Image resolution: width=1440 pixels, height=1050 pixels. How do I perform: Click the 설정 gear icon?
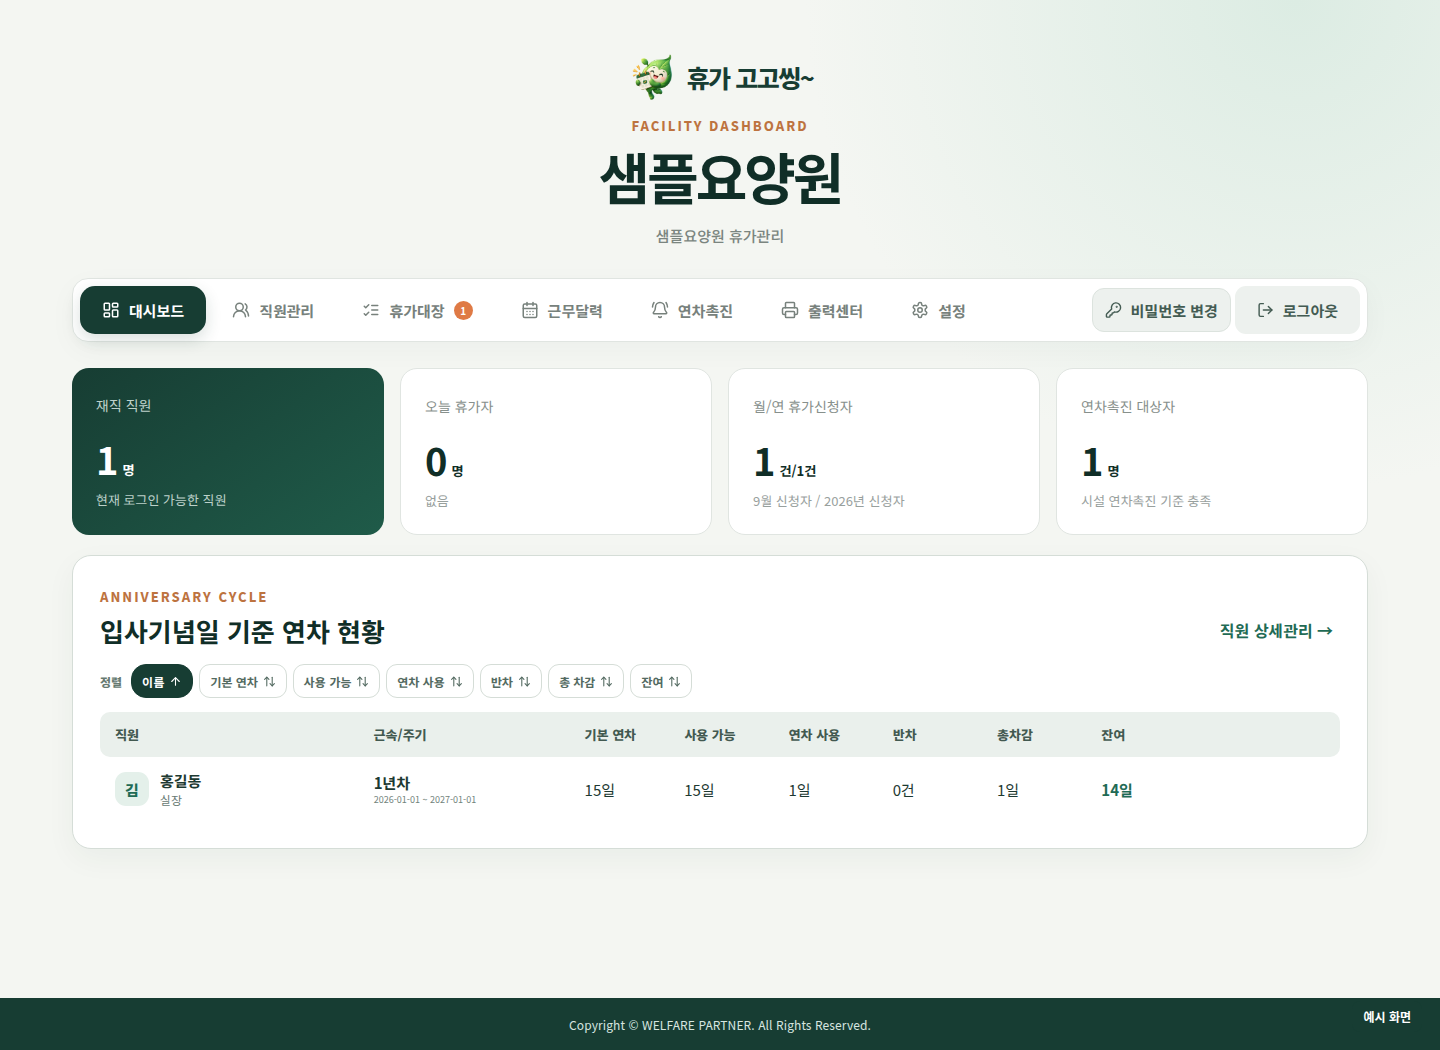920,310
